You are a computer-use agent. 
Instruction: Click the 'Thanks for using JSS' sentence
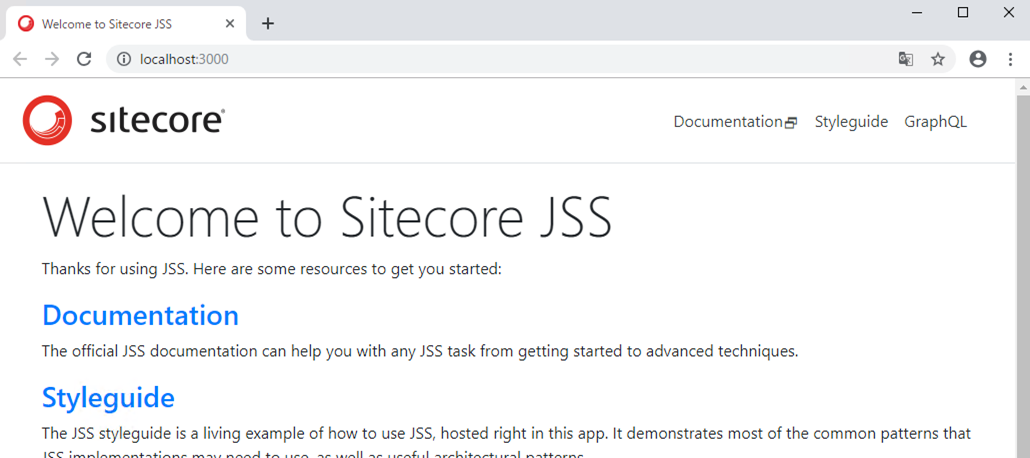[x=272, y=269]
